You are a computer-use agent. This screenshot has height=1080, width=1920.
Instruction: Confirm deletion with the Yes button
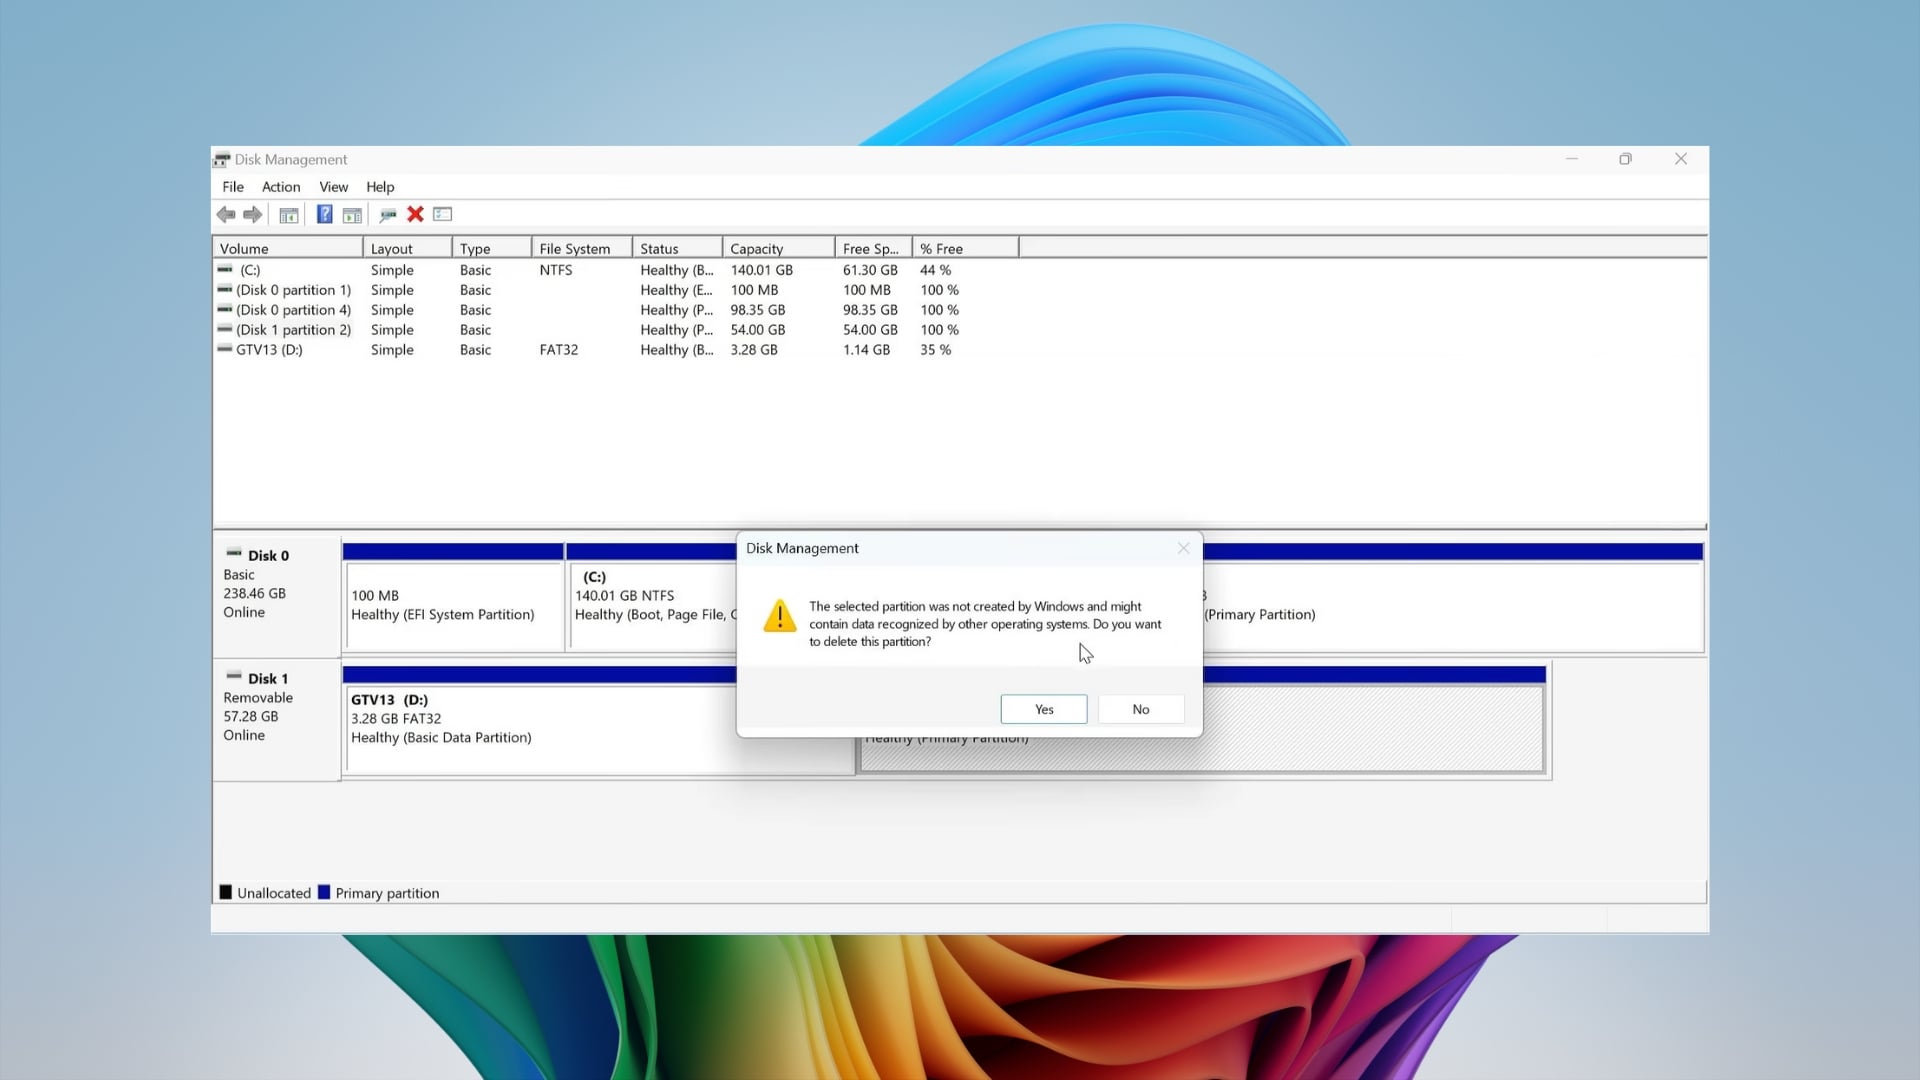point(1044,709)
